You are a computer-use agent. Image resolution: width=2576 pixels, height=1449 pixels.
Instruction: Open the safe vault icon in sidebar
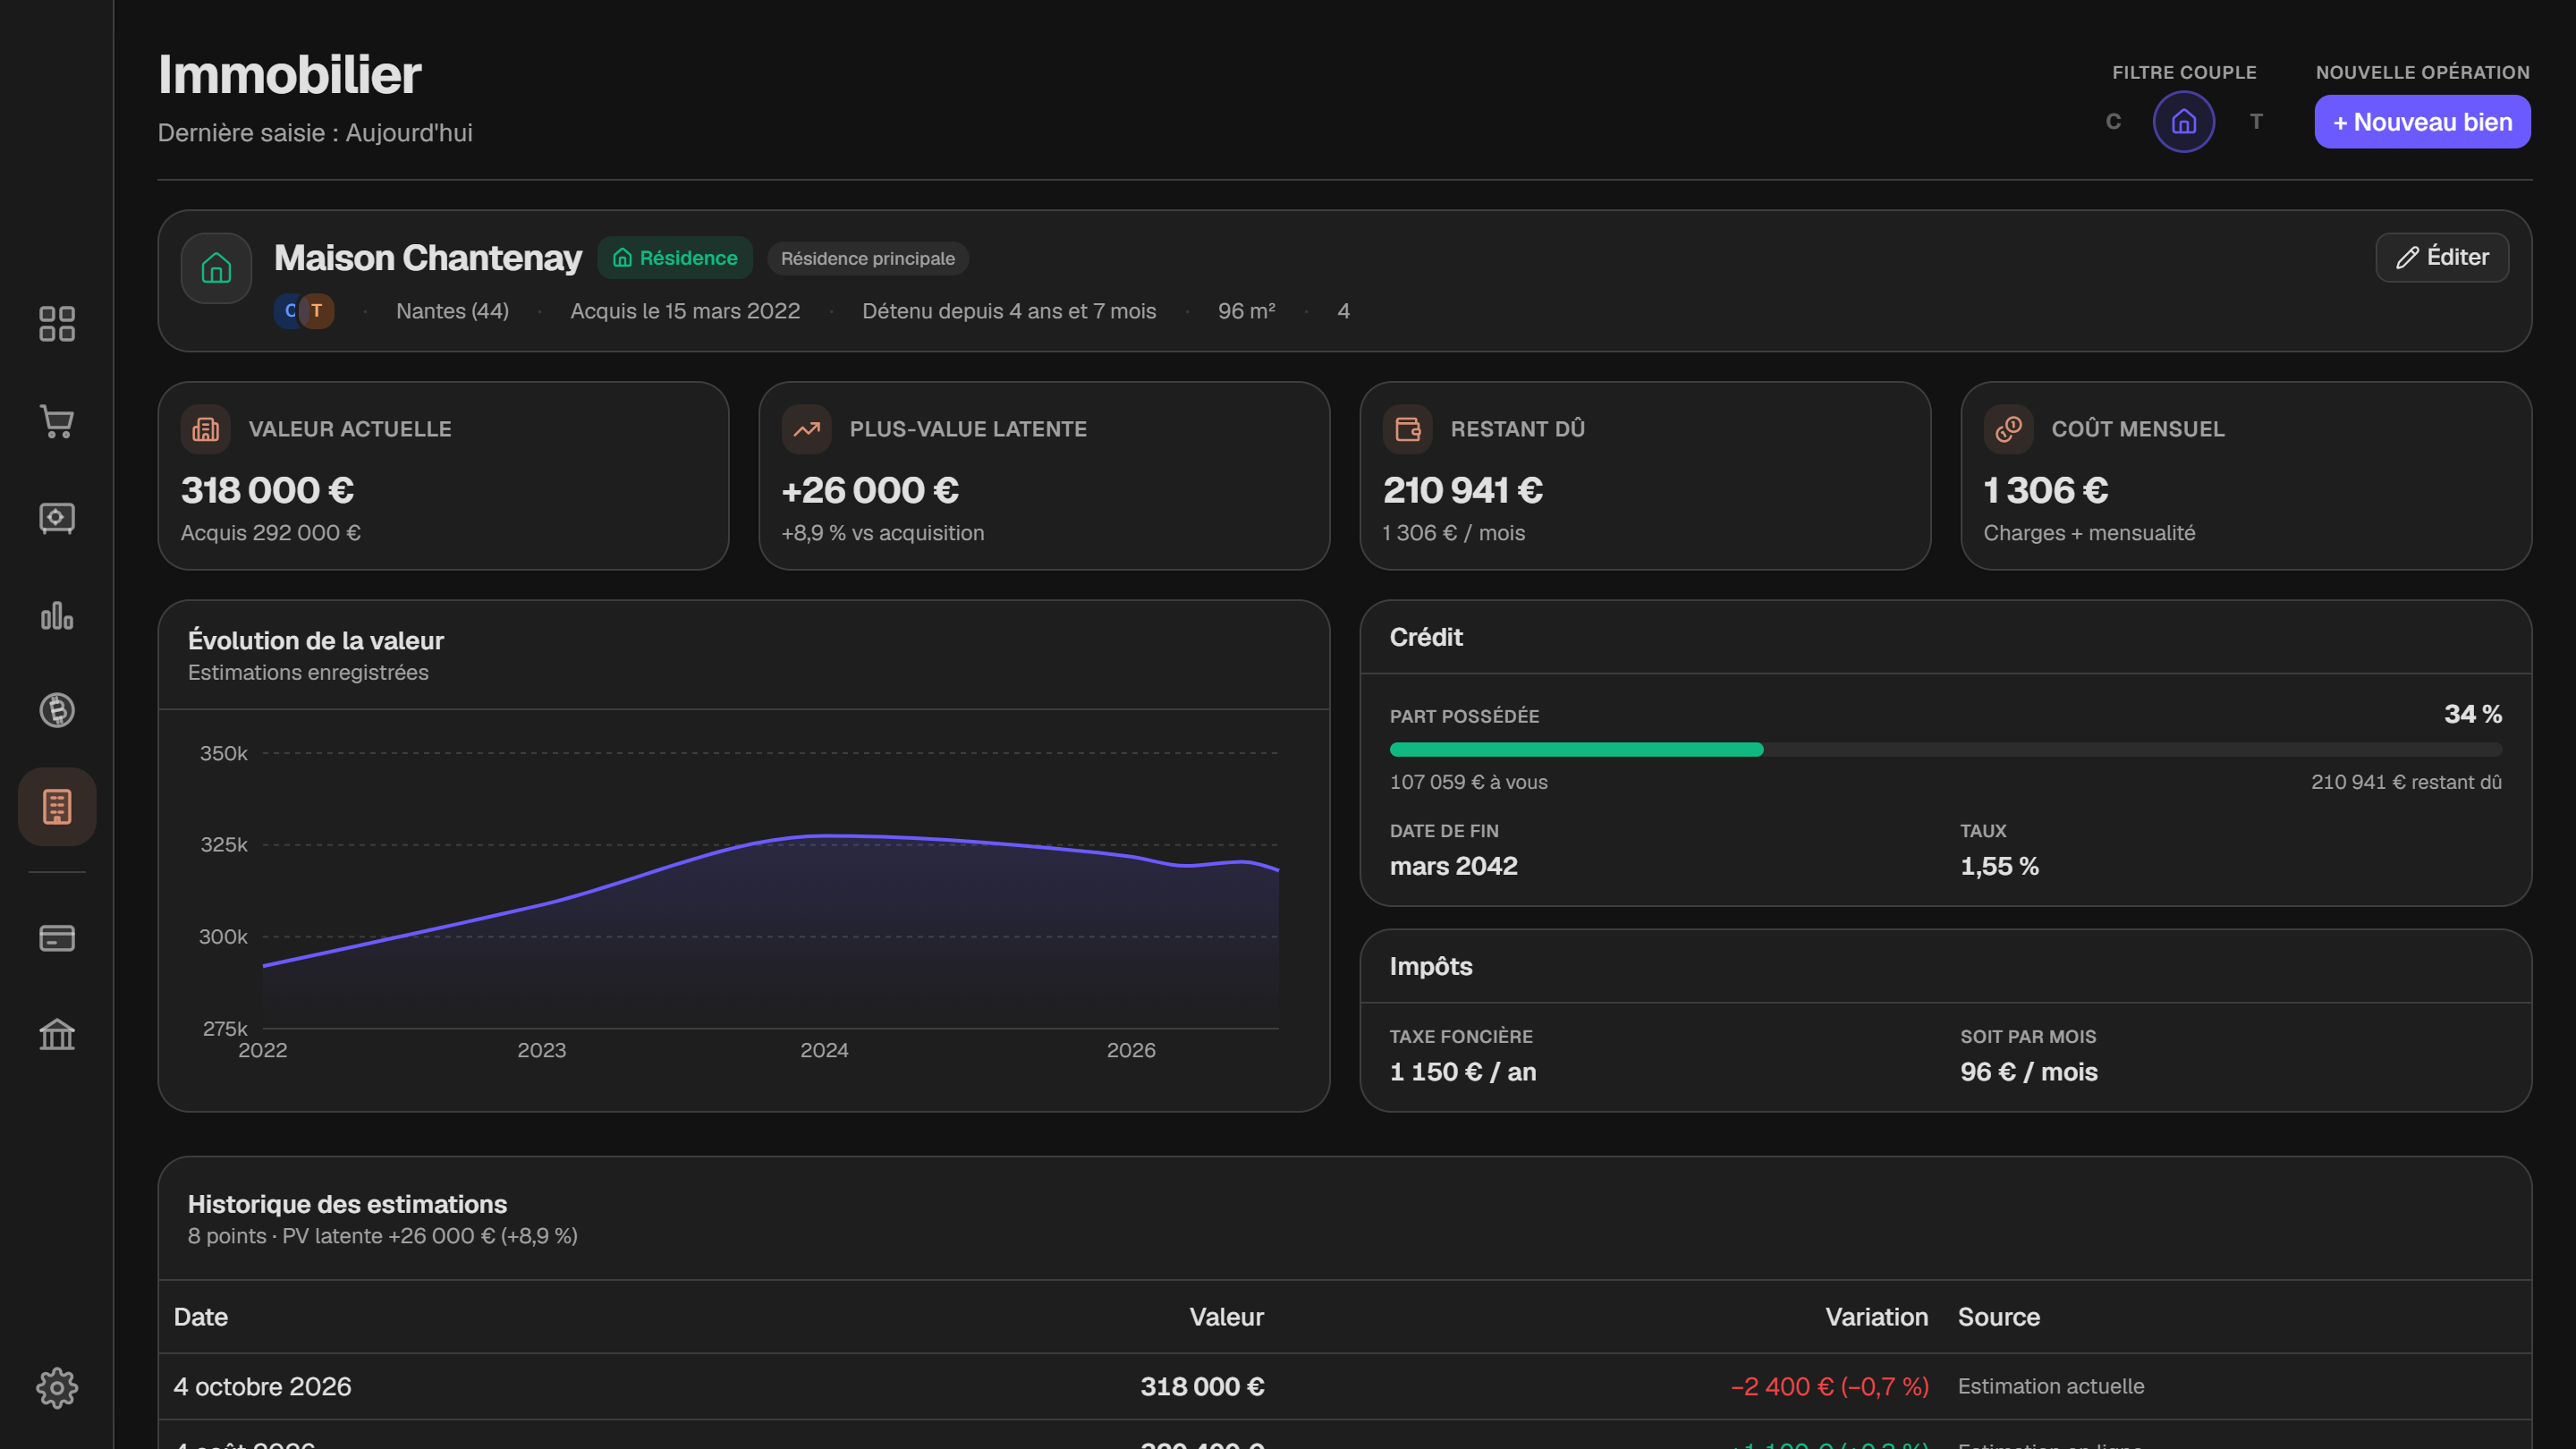point(57,518)
